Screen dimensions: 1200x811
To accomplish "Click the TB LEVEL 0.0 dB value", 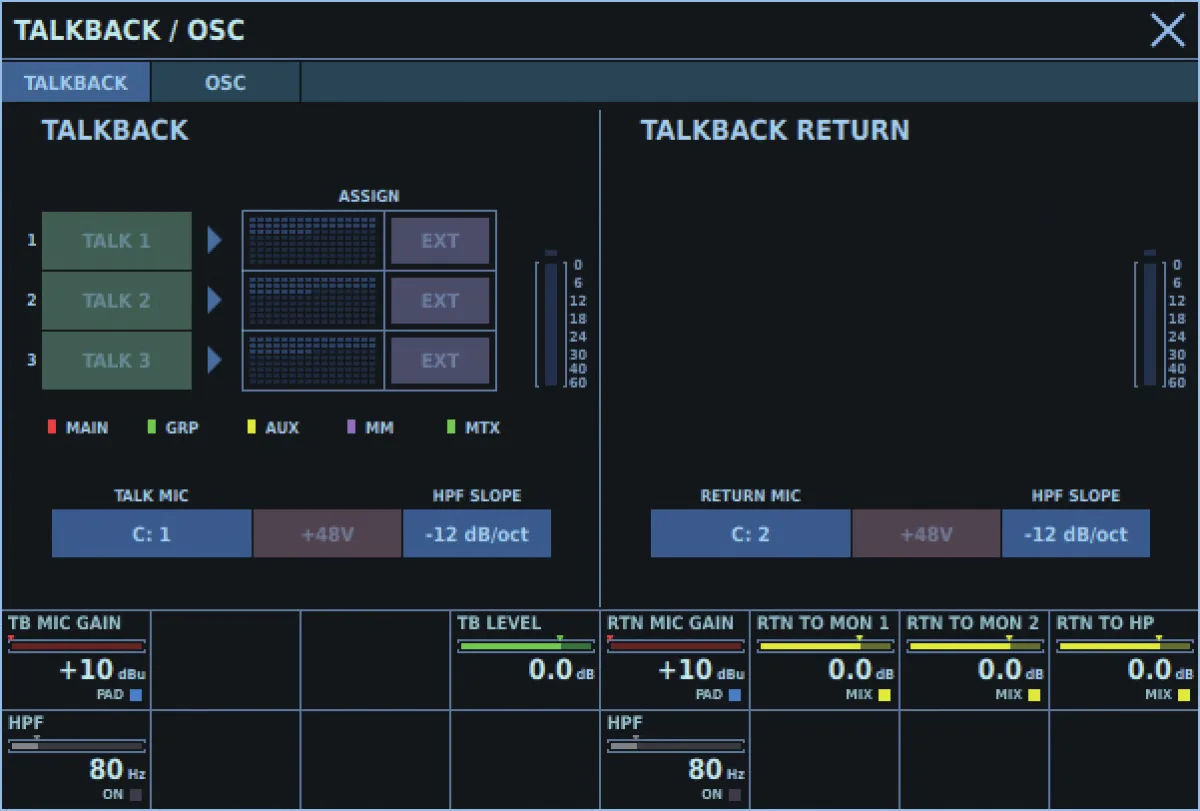I will tap(561, 671).
